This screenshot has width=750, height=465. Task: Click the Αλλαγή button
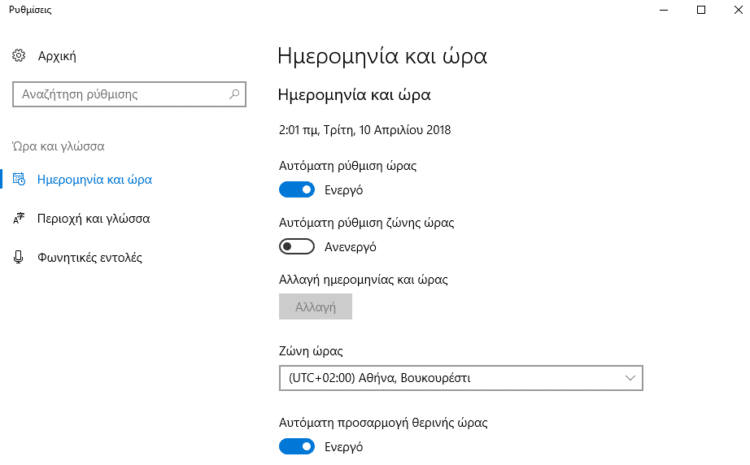(315, 307)
